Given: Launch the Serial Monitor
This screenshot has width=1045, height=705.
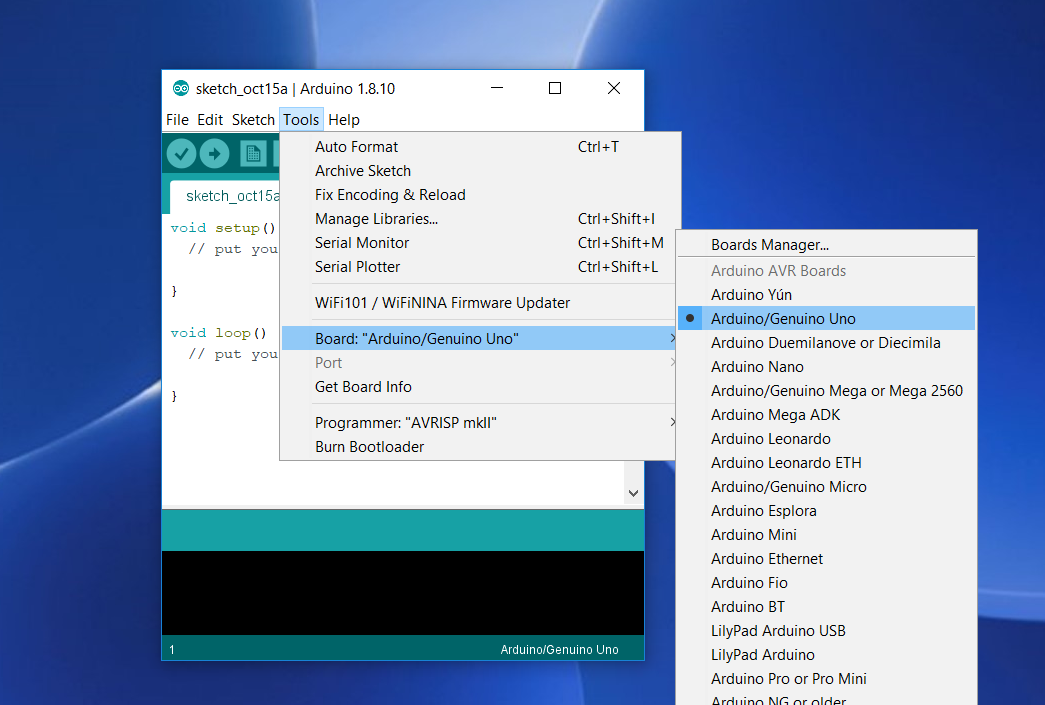Looking at the screenshot, I should [x=479, y=243].
